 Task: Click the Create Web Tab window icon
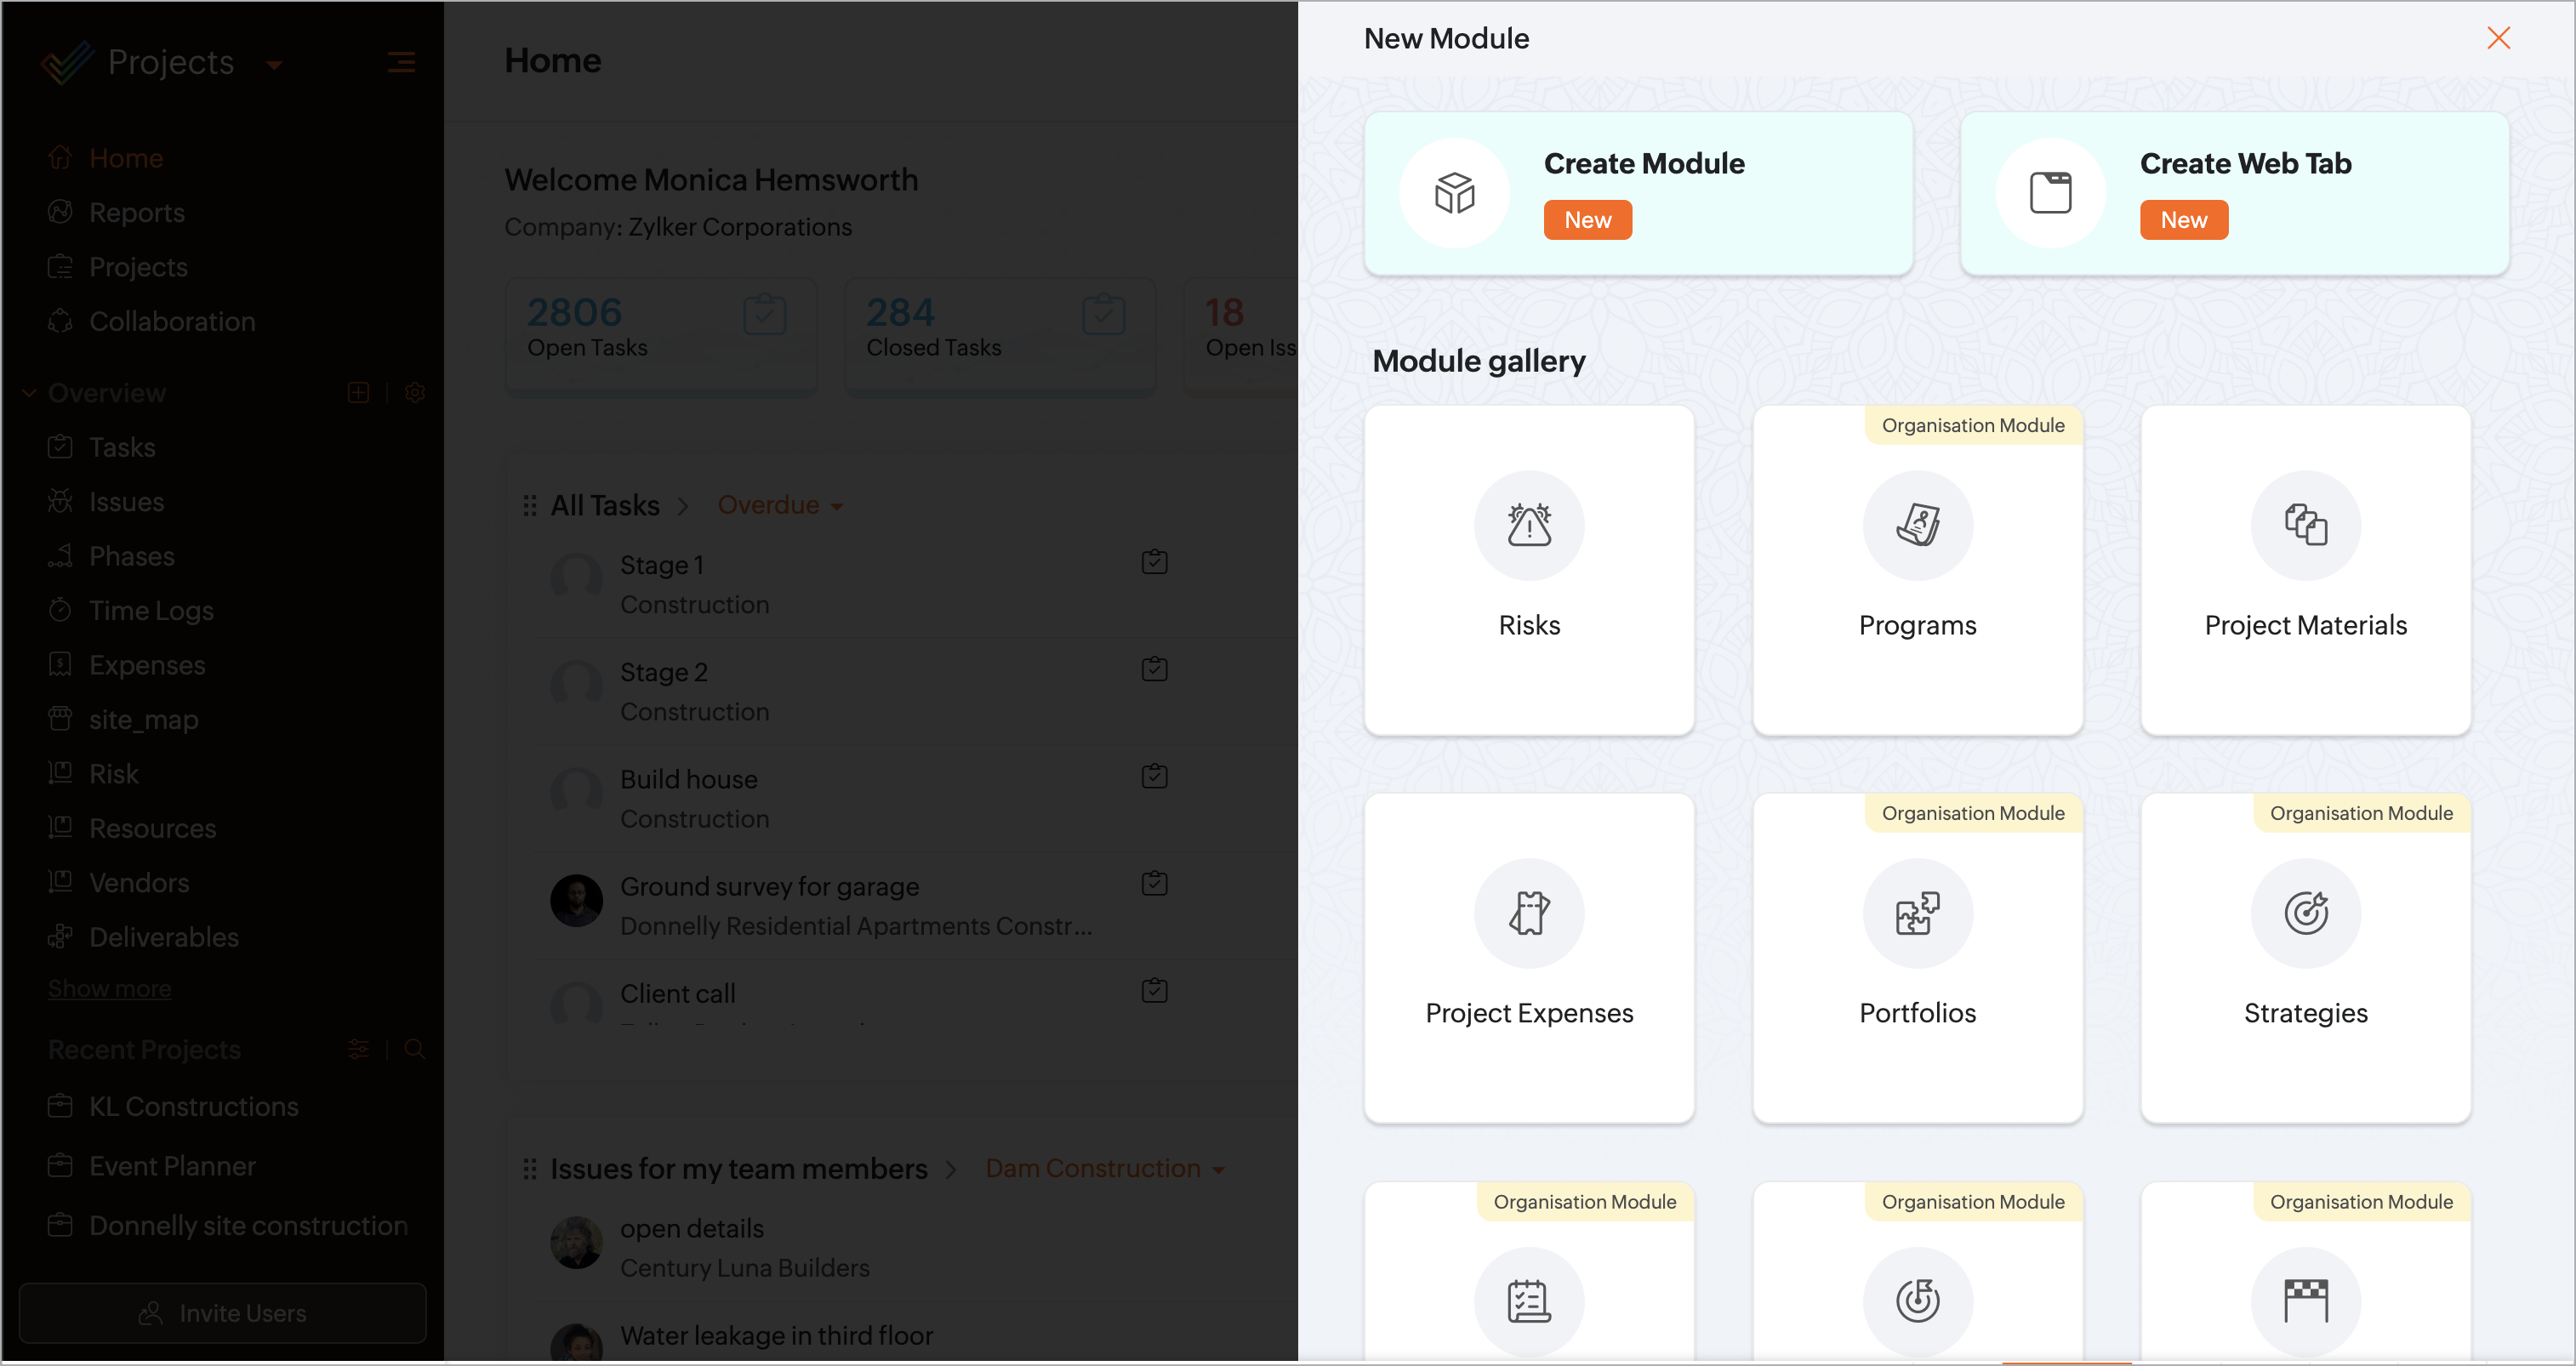2049,193
